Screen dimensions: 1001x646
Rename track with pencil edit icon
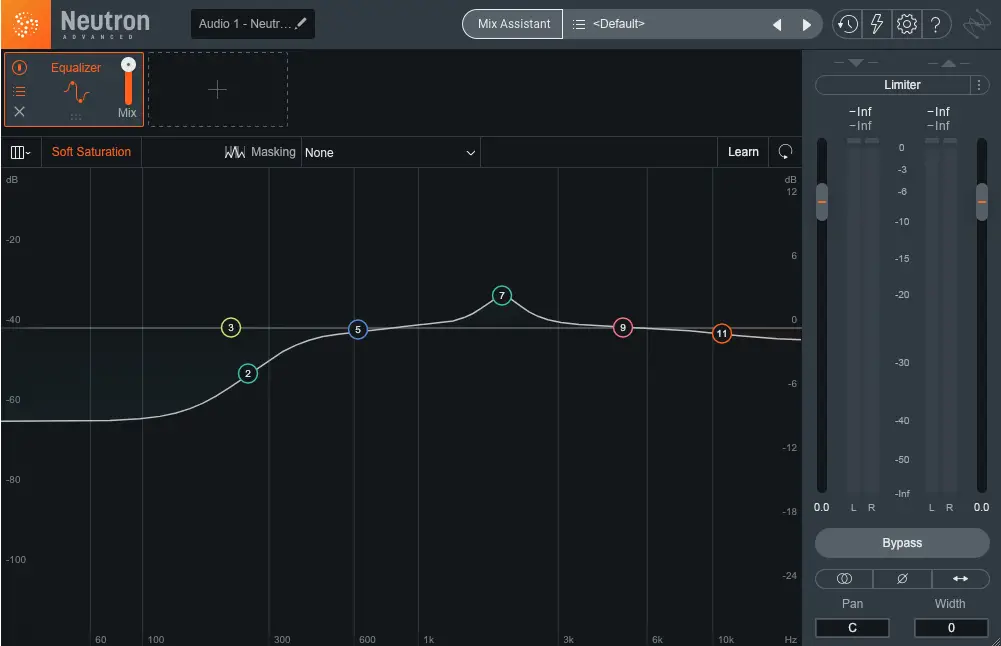[x=301, y=24]
